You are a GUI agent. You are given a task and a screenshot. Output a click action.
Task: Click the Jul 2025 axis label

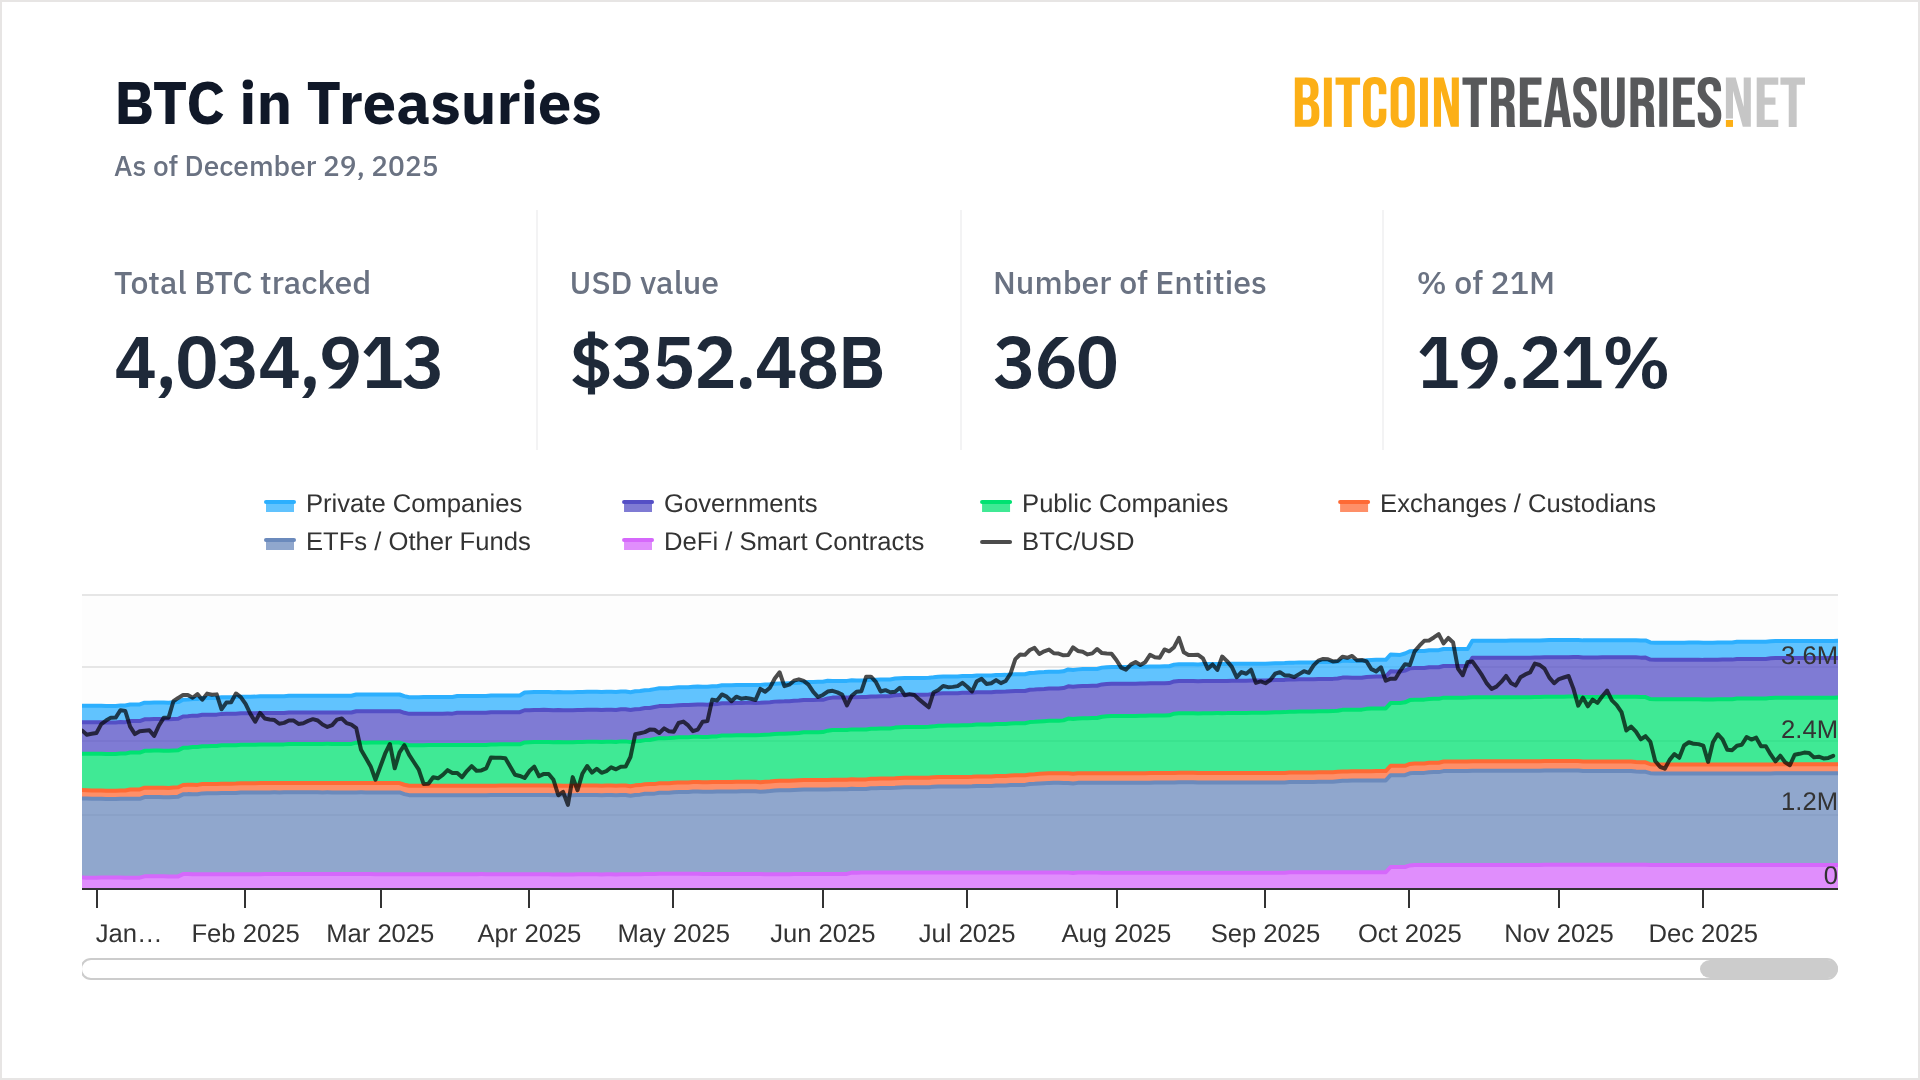point(966,933)
